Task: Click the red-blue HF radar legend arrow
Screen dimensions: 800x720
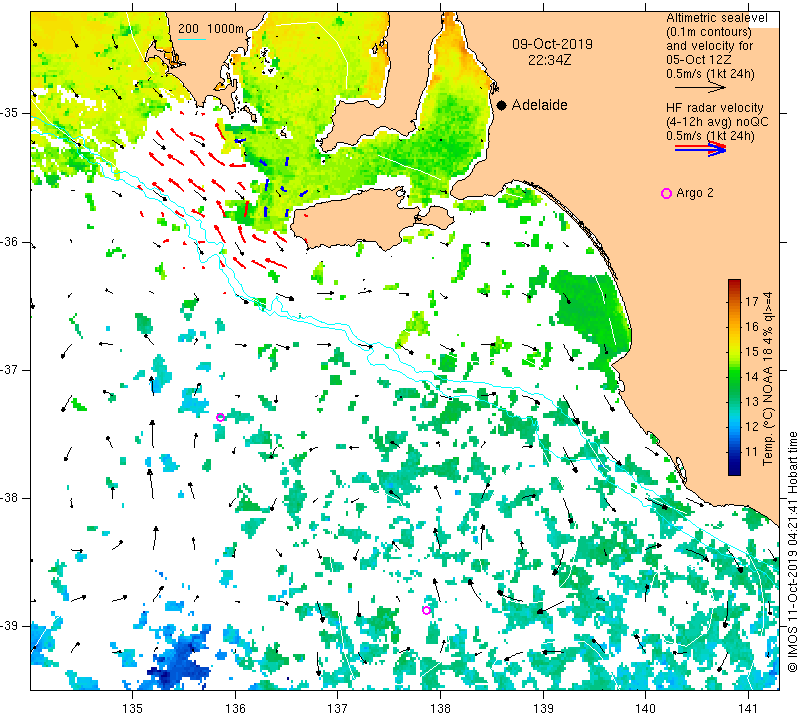Action: click(x=700, y=149)
